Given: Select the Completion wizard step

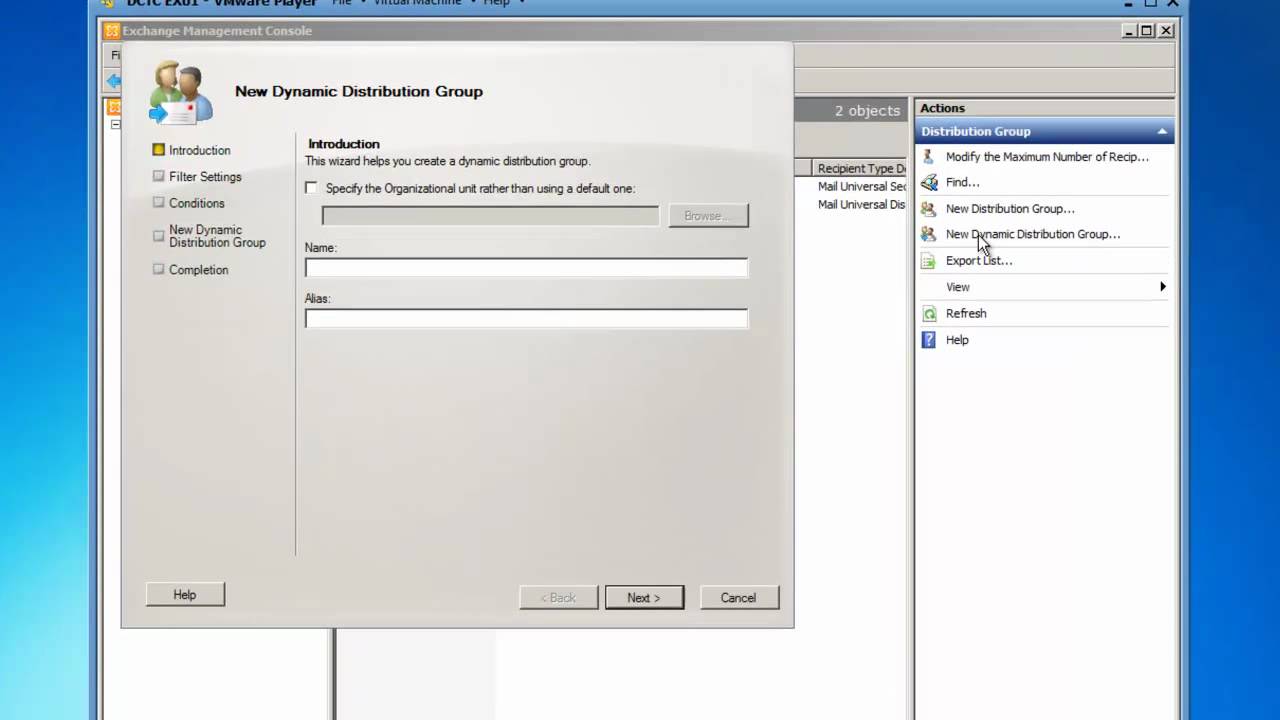Looking at the screenshot, I should click(198, 270).
